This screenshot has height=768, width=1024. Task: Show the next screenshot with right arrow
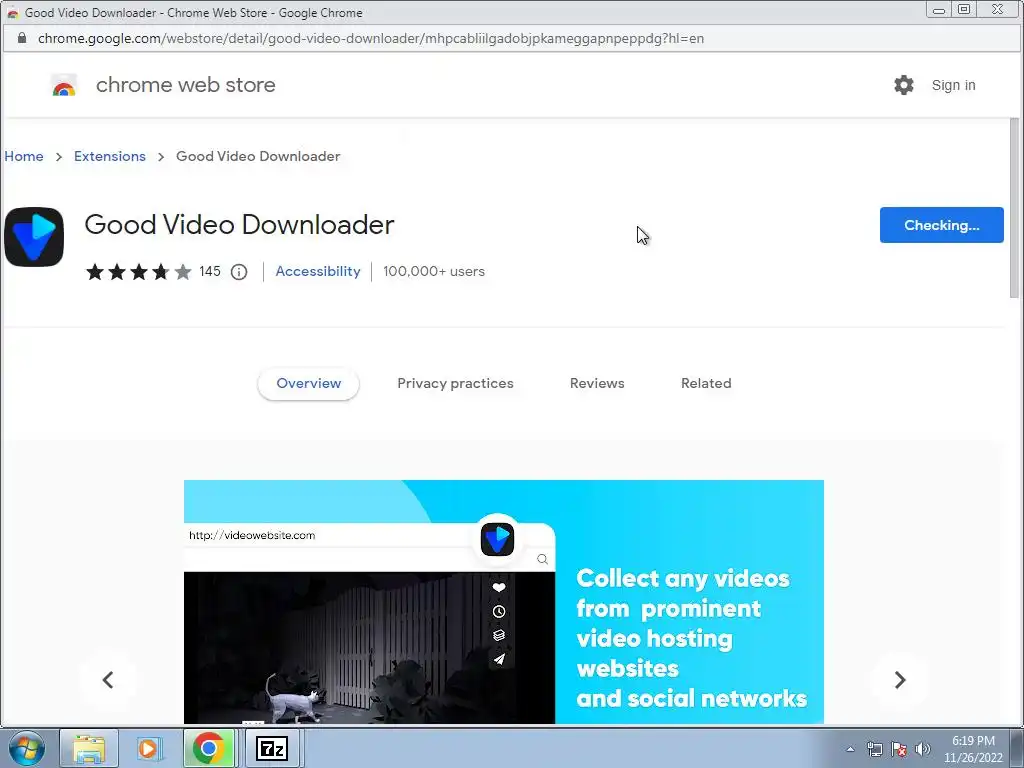(900, 680)
